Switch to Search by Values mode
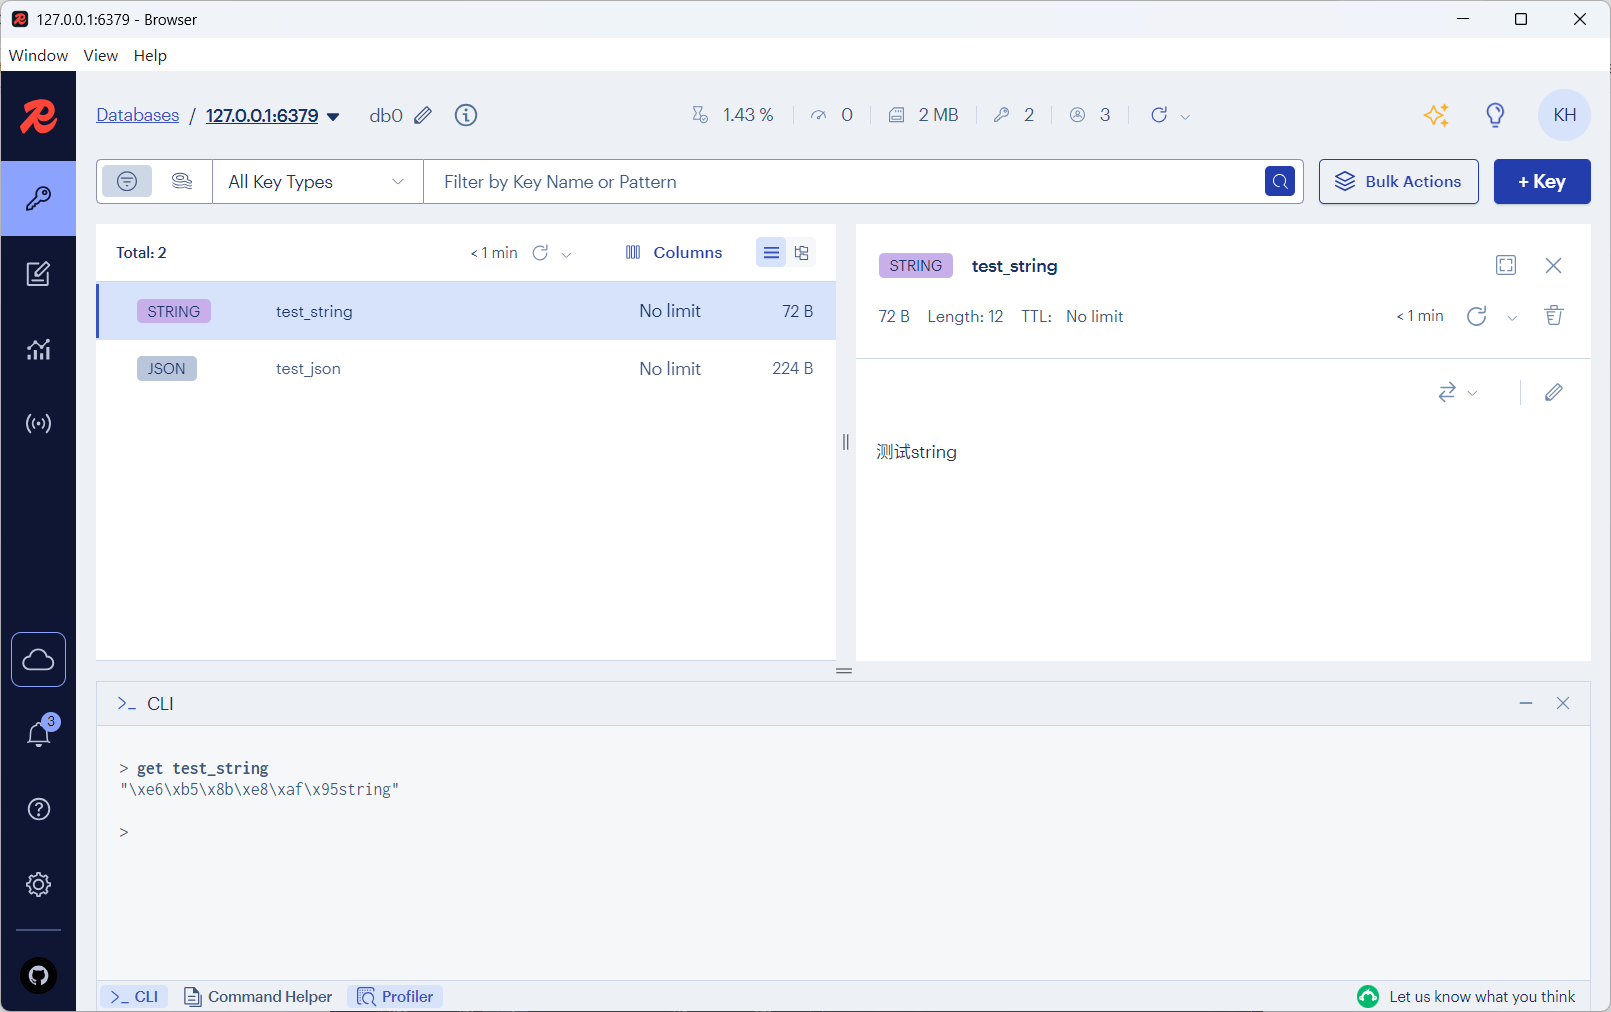This screenshot has height=1012, width=1611. (181, 181)
